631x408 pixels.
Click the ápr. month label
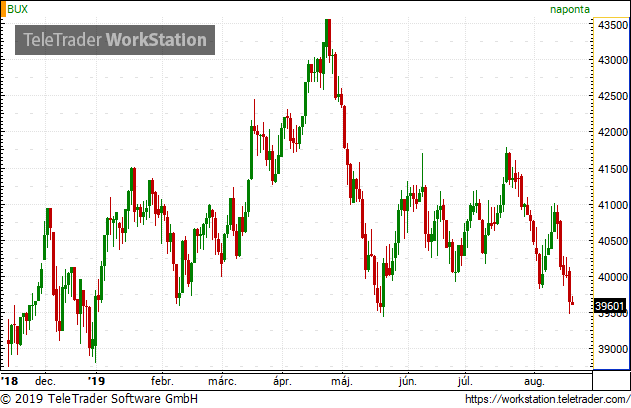(282, 381)
